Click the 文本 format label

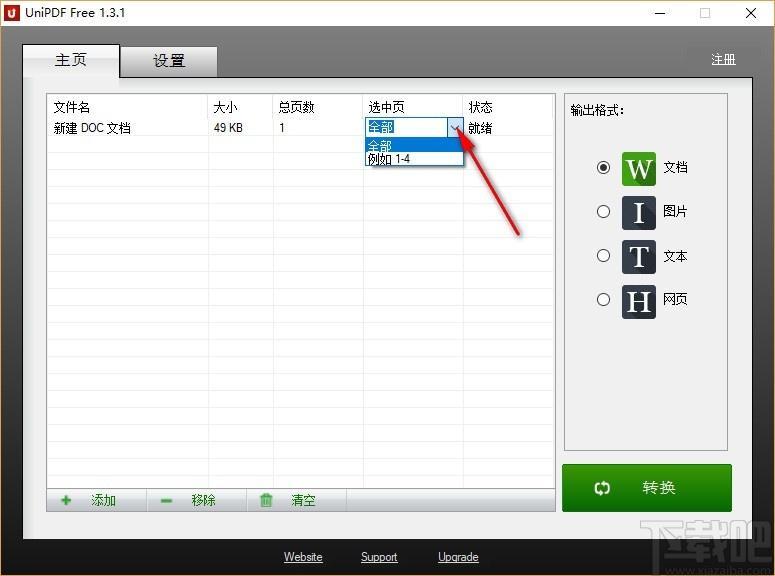[x=675, y=256]
